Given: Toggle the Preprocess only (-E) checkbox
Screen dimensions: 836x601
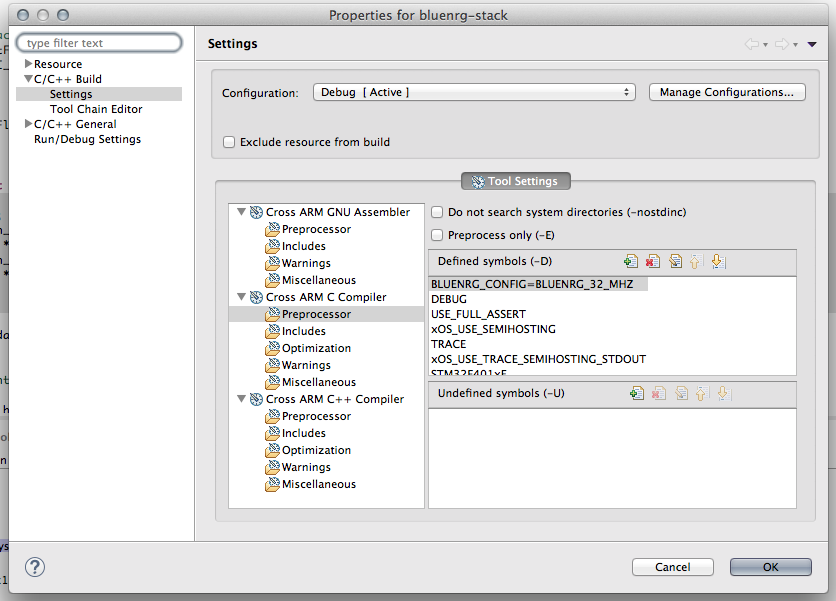Looking at the screenshot, I should 437,235.
